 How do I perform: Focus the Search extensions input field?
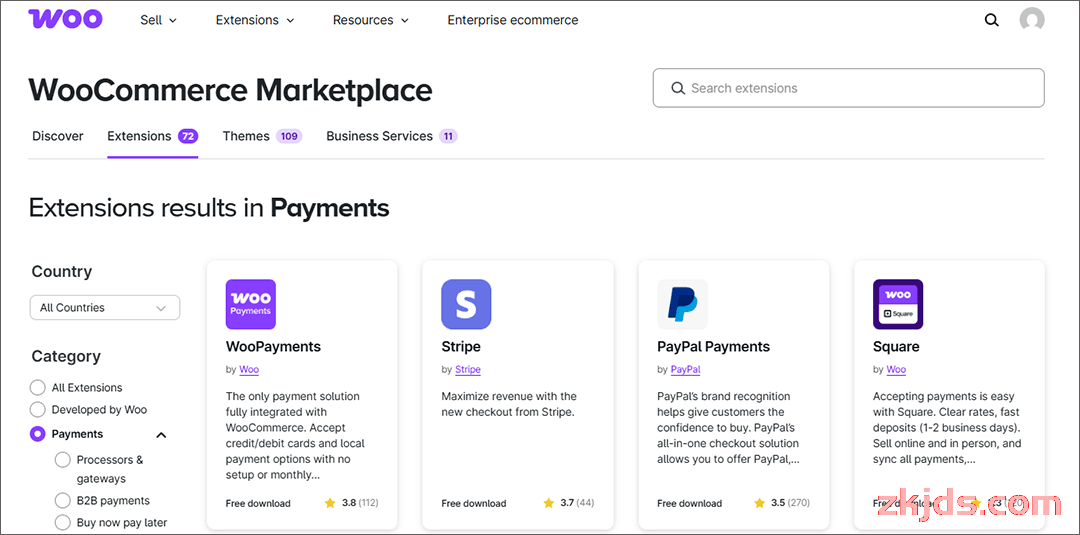point(849,88)
